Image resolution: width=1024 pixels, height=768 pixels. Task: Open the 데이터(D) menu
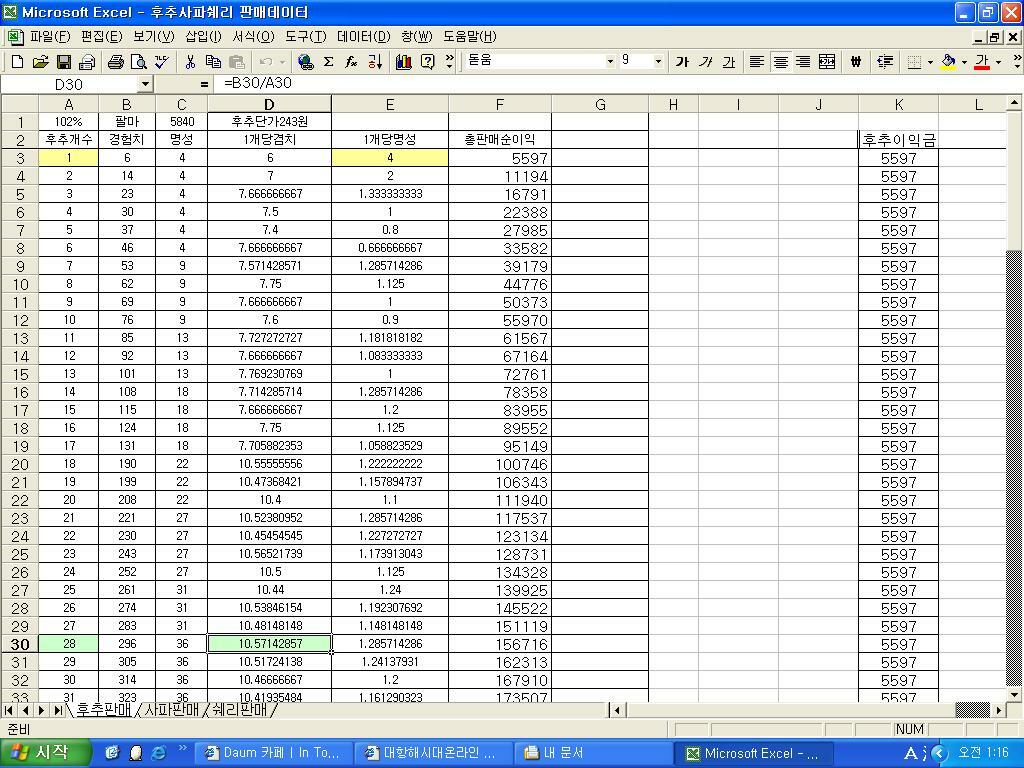click(x=363, y=36)
